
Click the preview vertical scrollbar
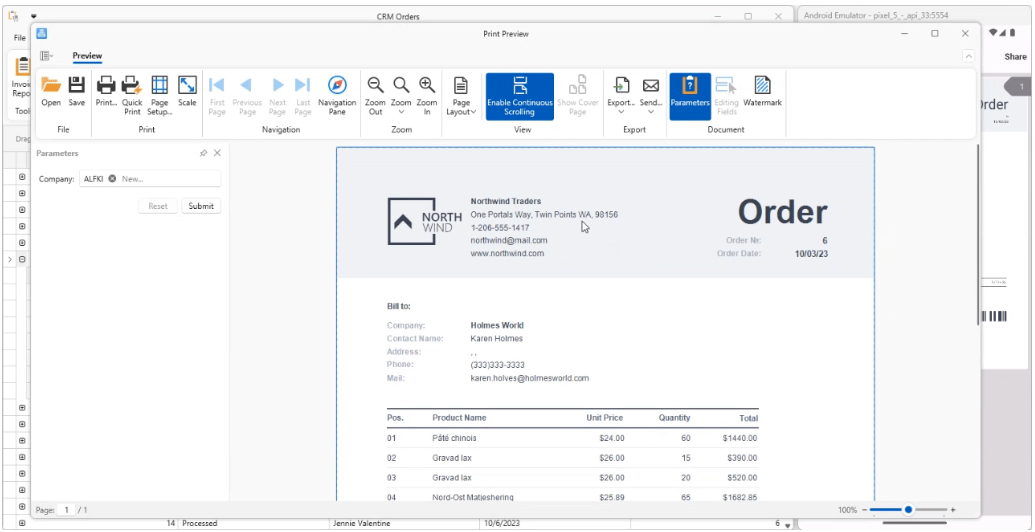(977, 234)
